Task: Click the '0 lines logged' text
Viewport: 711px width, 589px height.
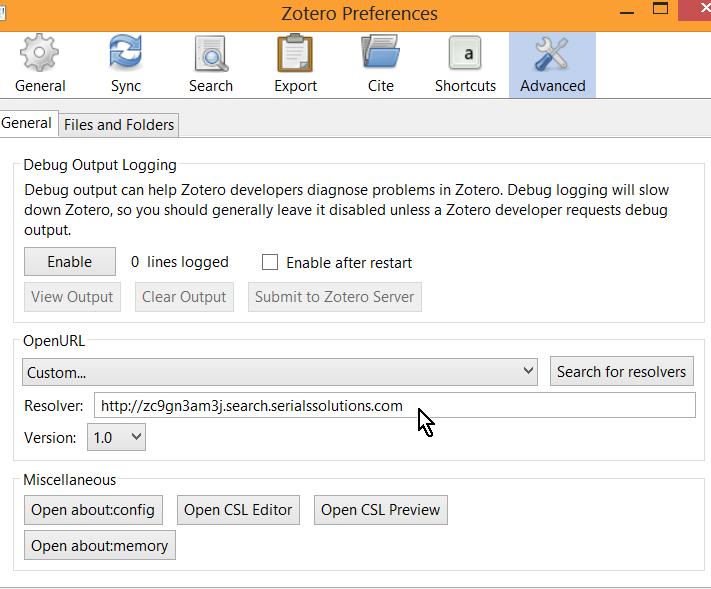Action: pyautogui.click(x=180, y=262)
